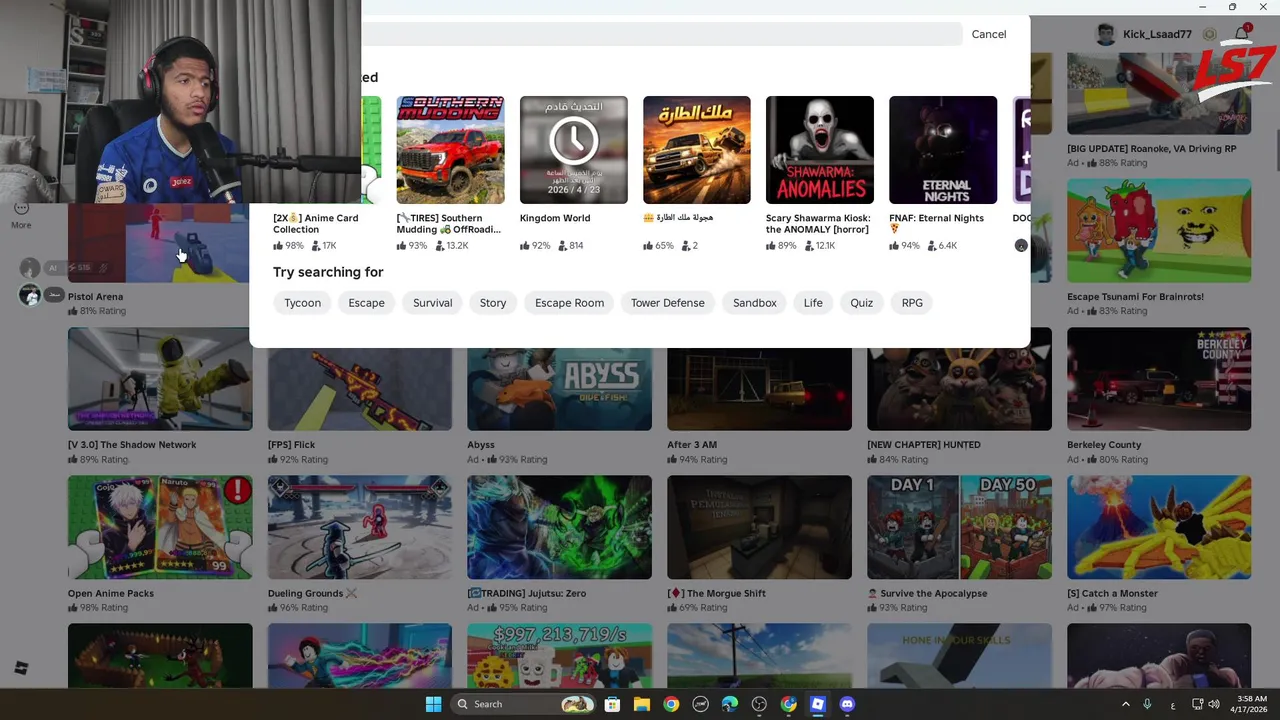Click the Kick_Lsaad77 profile avatar

click(1105, 34)
